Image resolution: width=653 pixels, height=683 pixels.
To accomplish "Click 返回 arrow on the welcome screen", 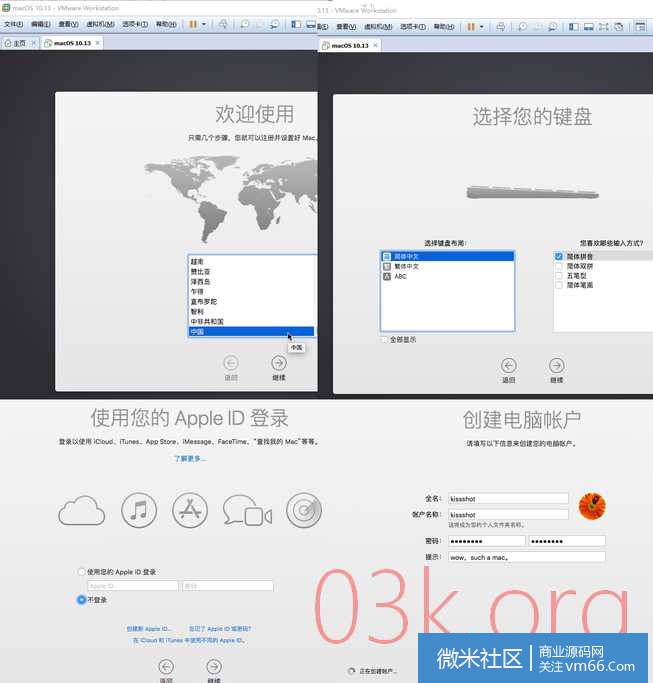I will (x=231, y=363).
